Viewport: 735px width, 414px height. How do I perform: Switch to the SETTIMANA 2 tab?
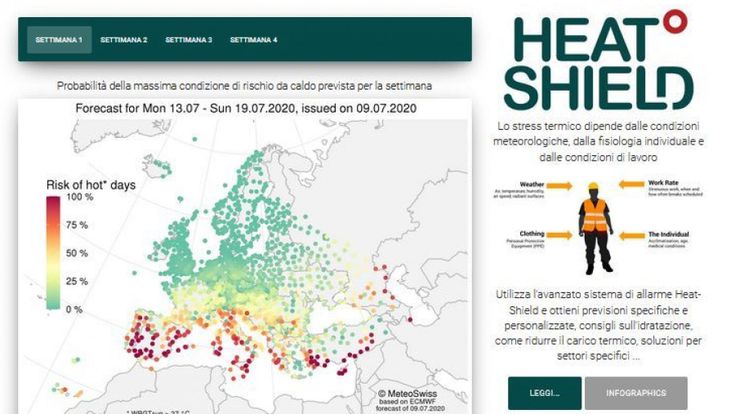coord(124,40)
